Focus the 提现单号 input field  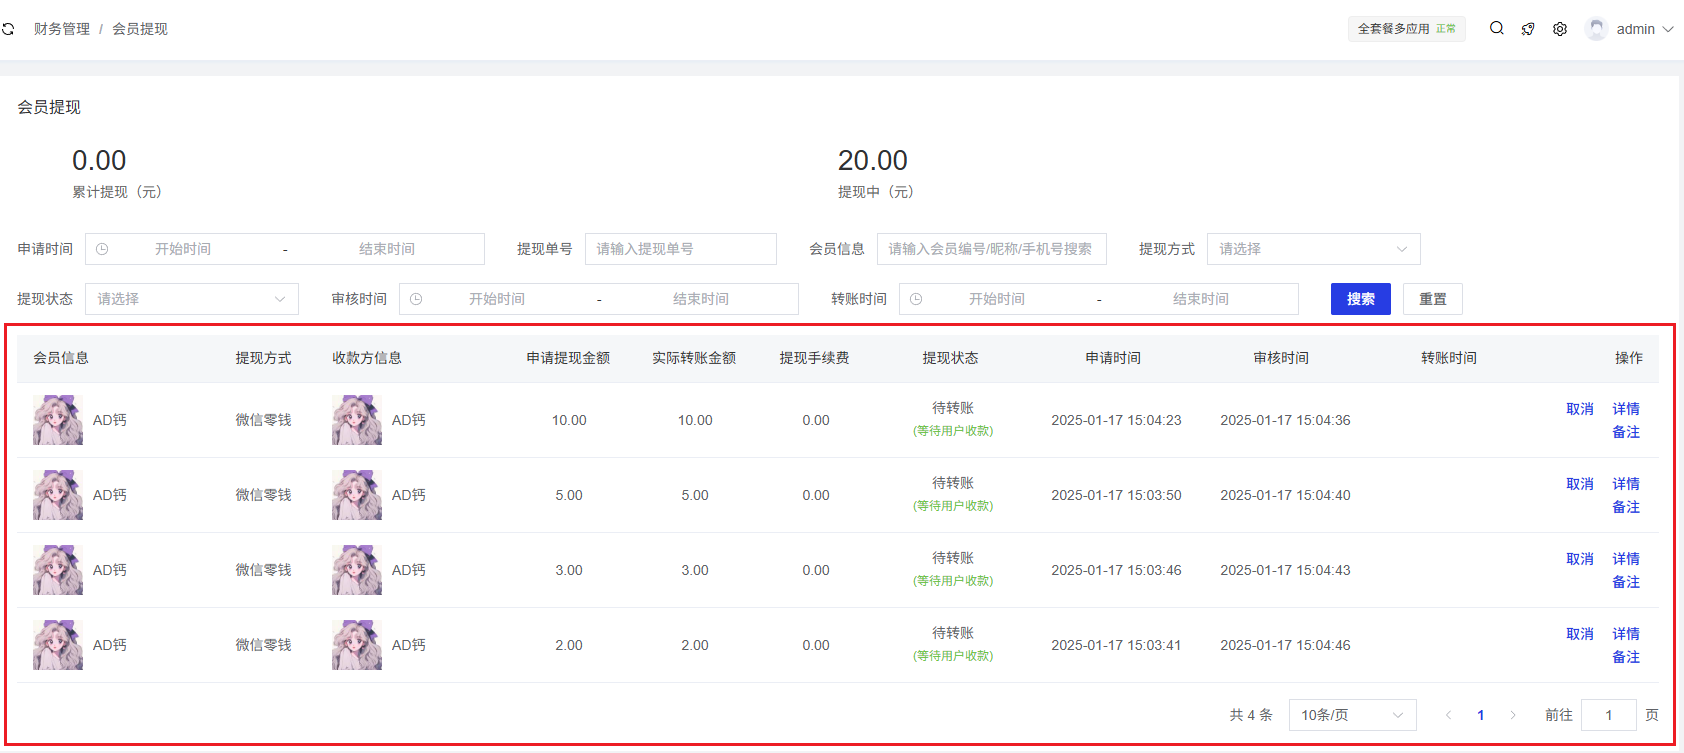[x=680, y=249]
